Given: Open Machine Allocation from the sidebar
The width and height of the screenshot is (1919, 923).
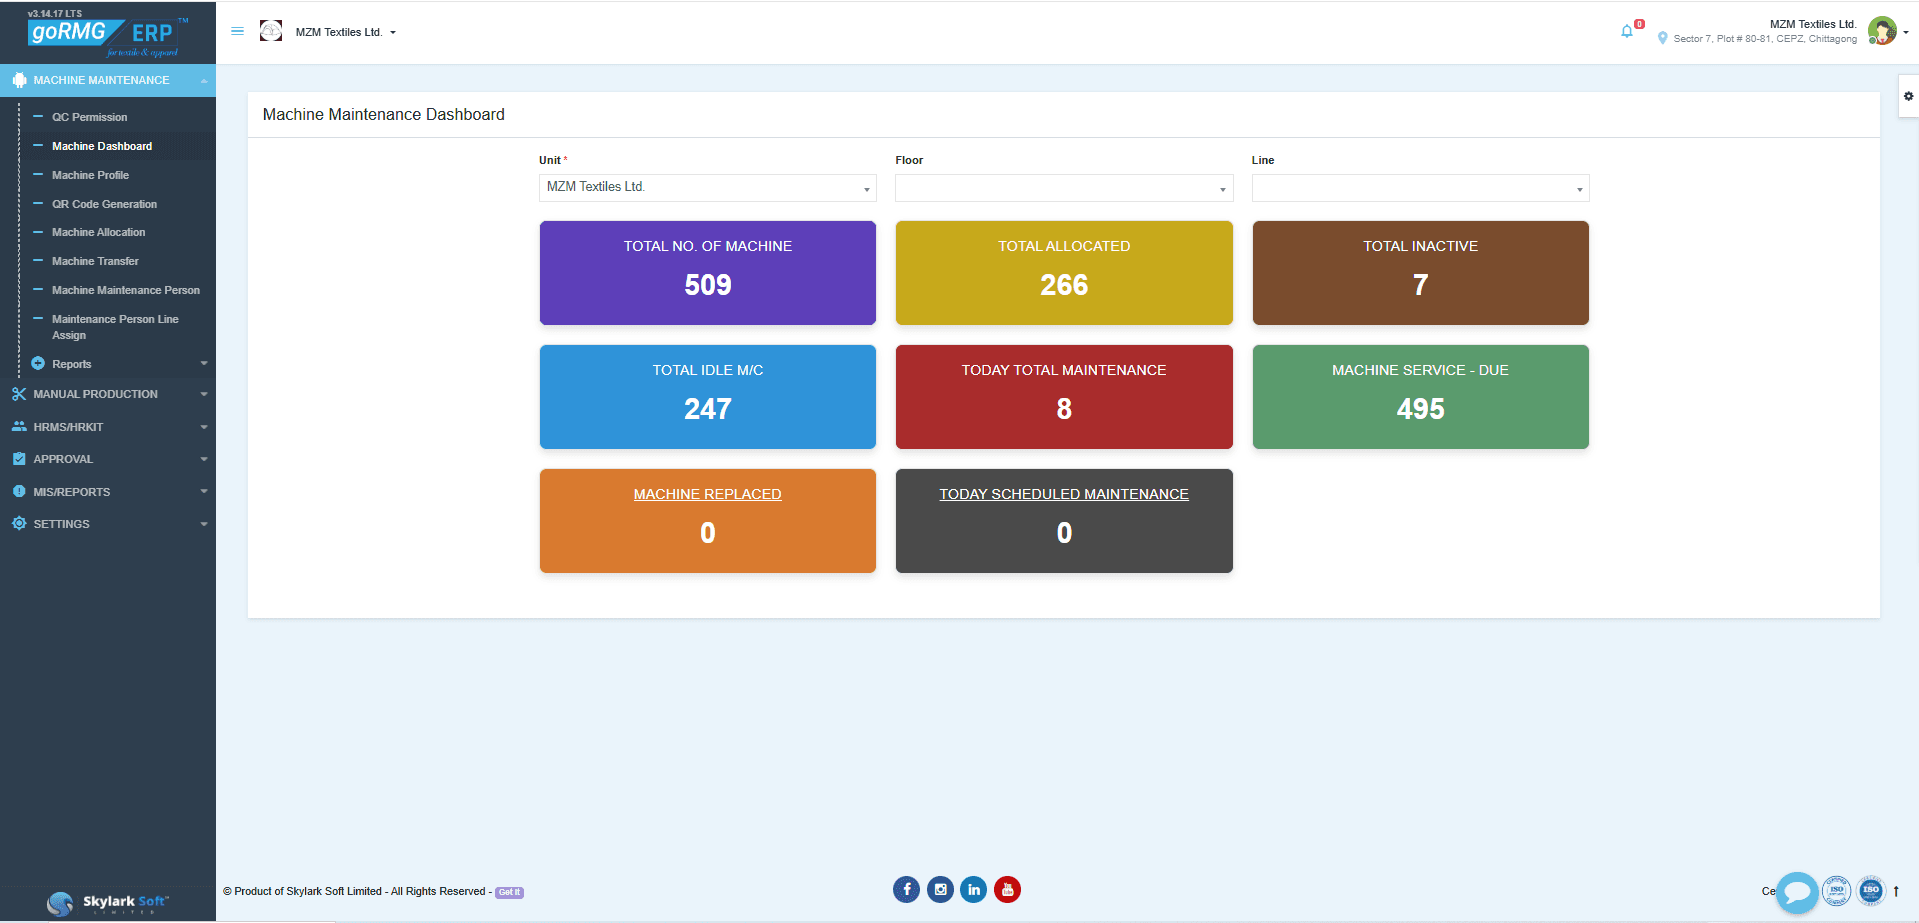Looking at the screenshot, I should click(96, 232).
